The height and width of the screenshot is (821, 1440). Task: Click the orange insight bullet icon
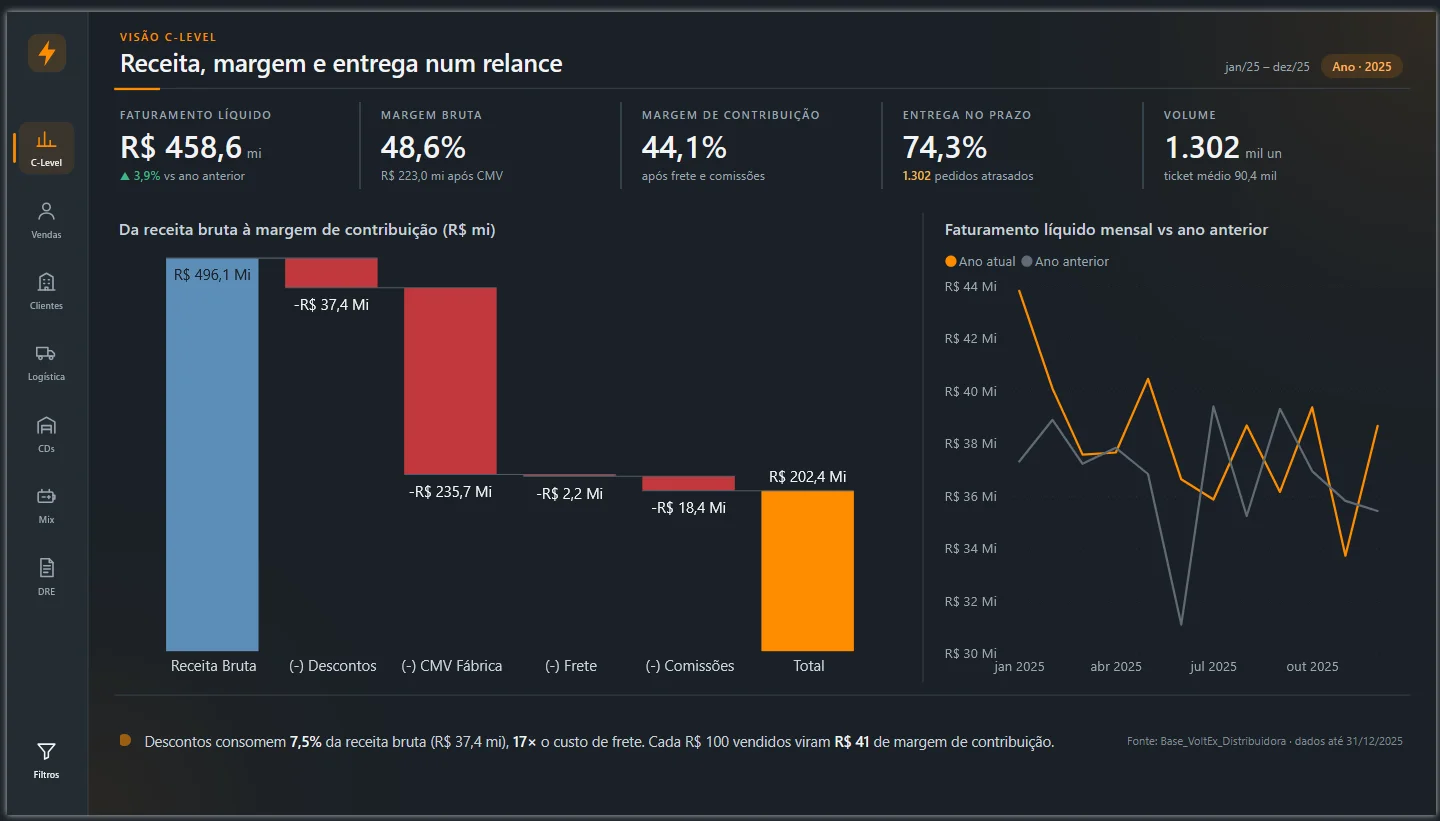tap(125, 741)
